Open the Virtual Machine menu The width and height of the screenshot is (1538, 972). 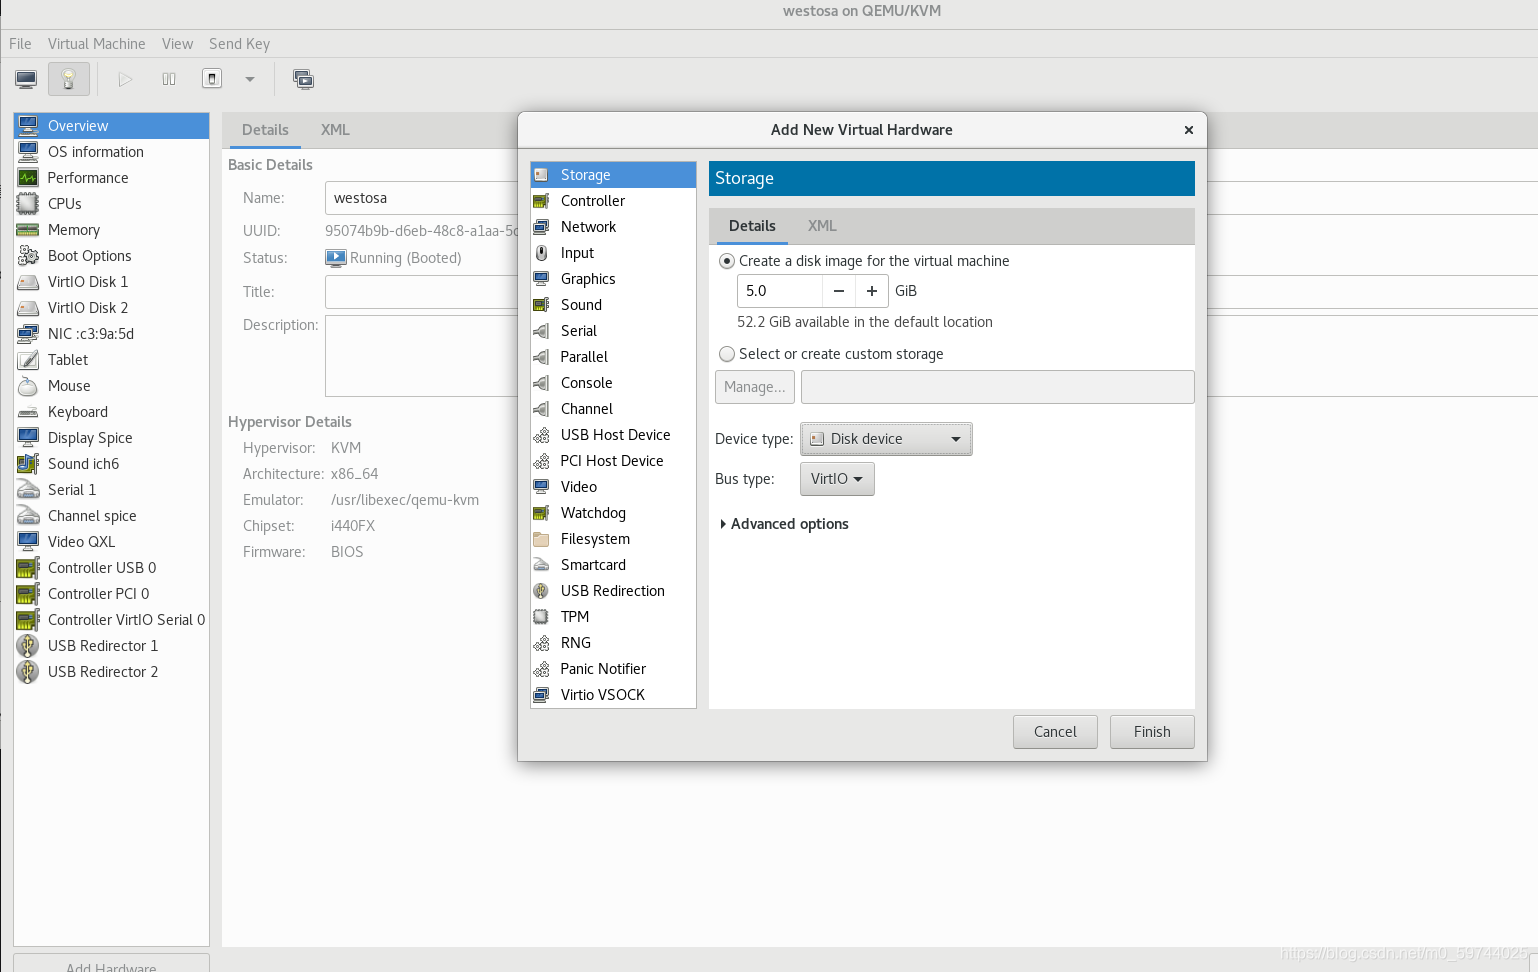tap(96, 44)
